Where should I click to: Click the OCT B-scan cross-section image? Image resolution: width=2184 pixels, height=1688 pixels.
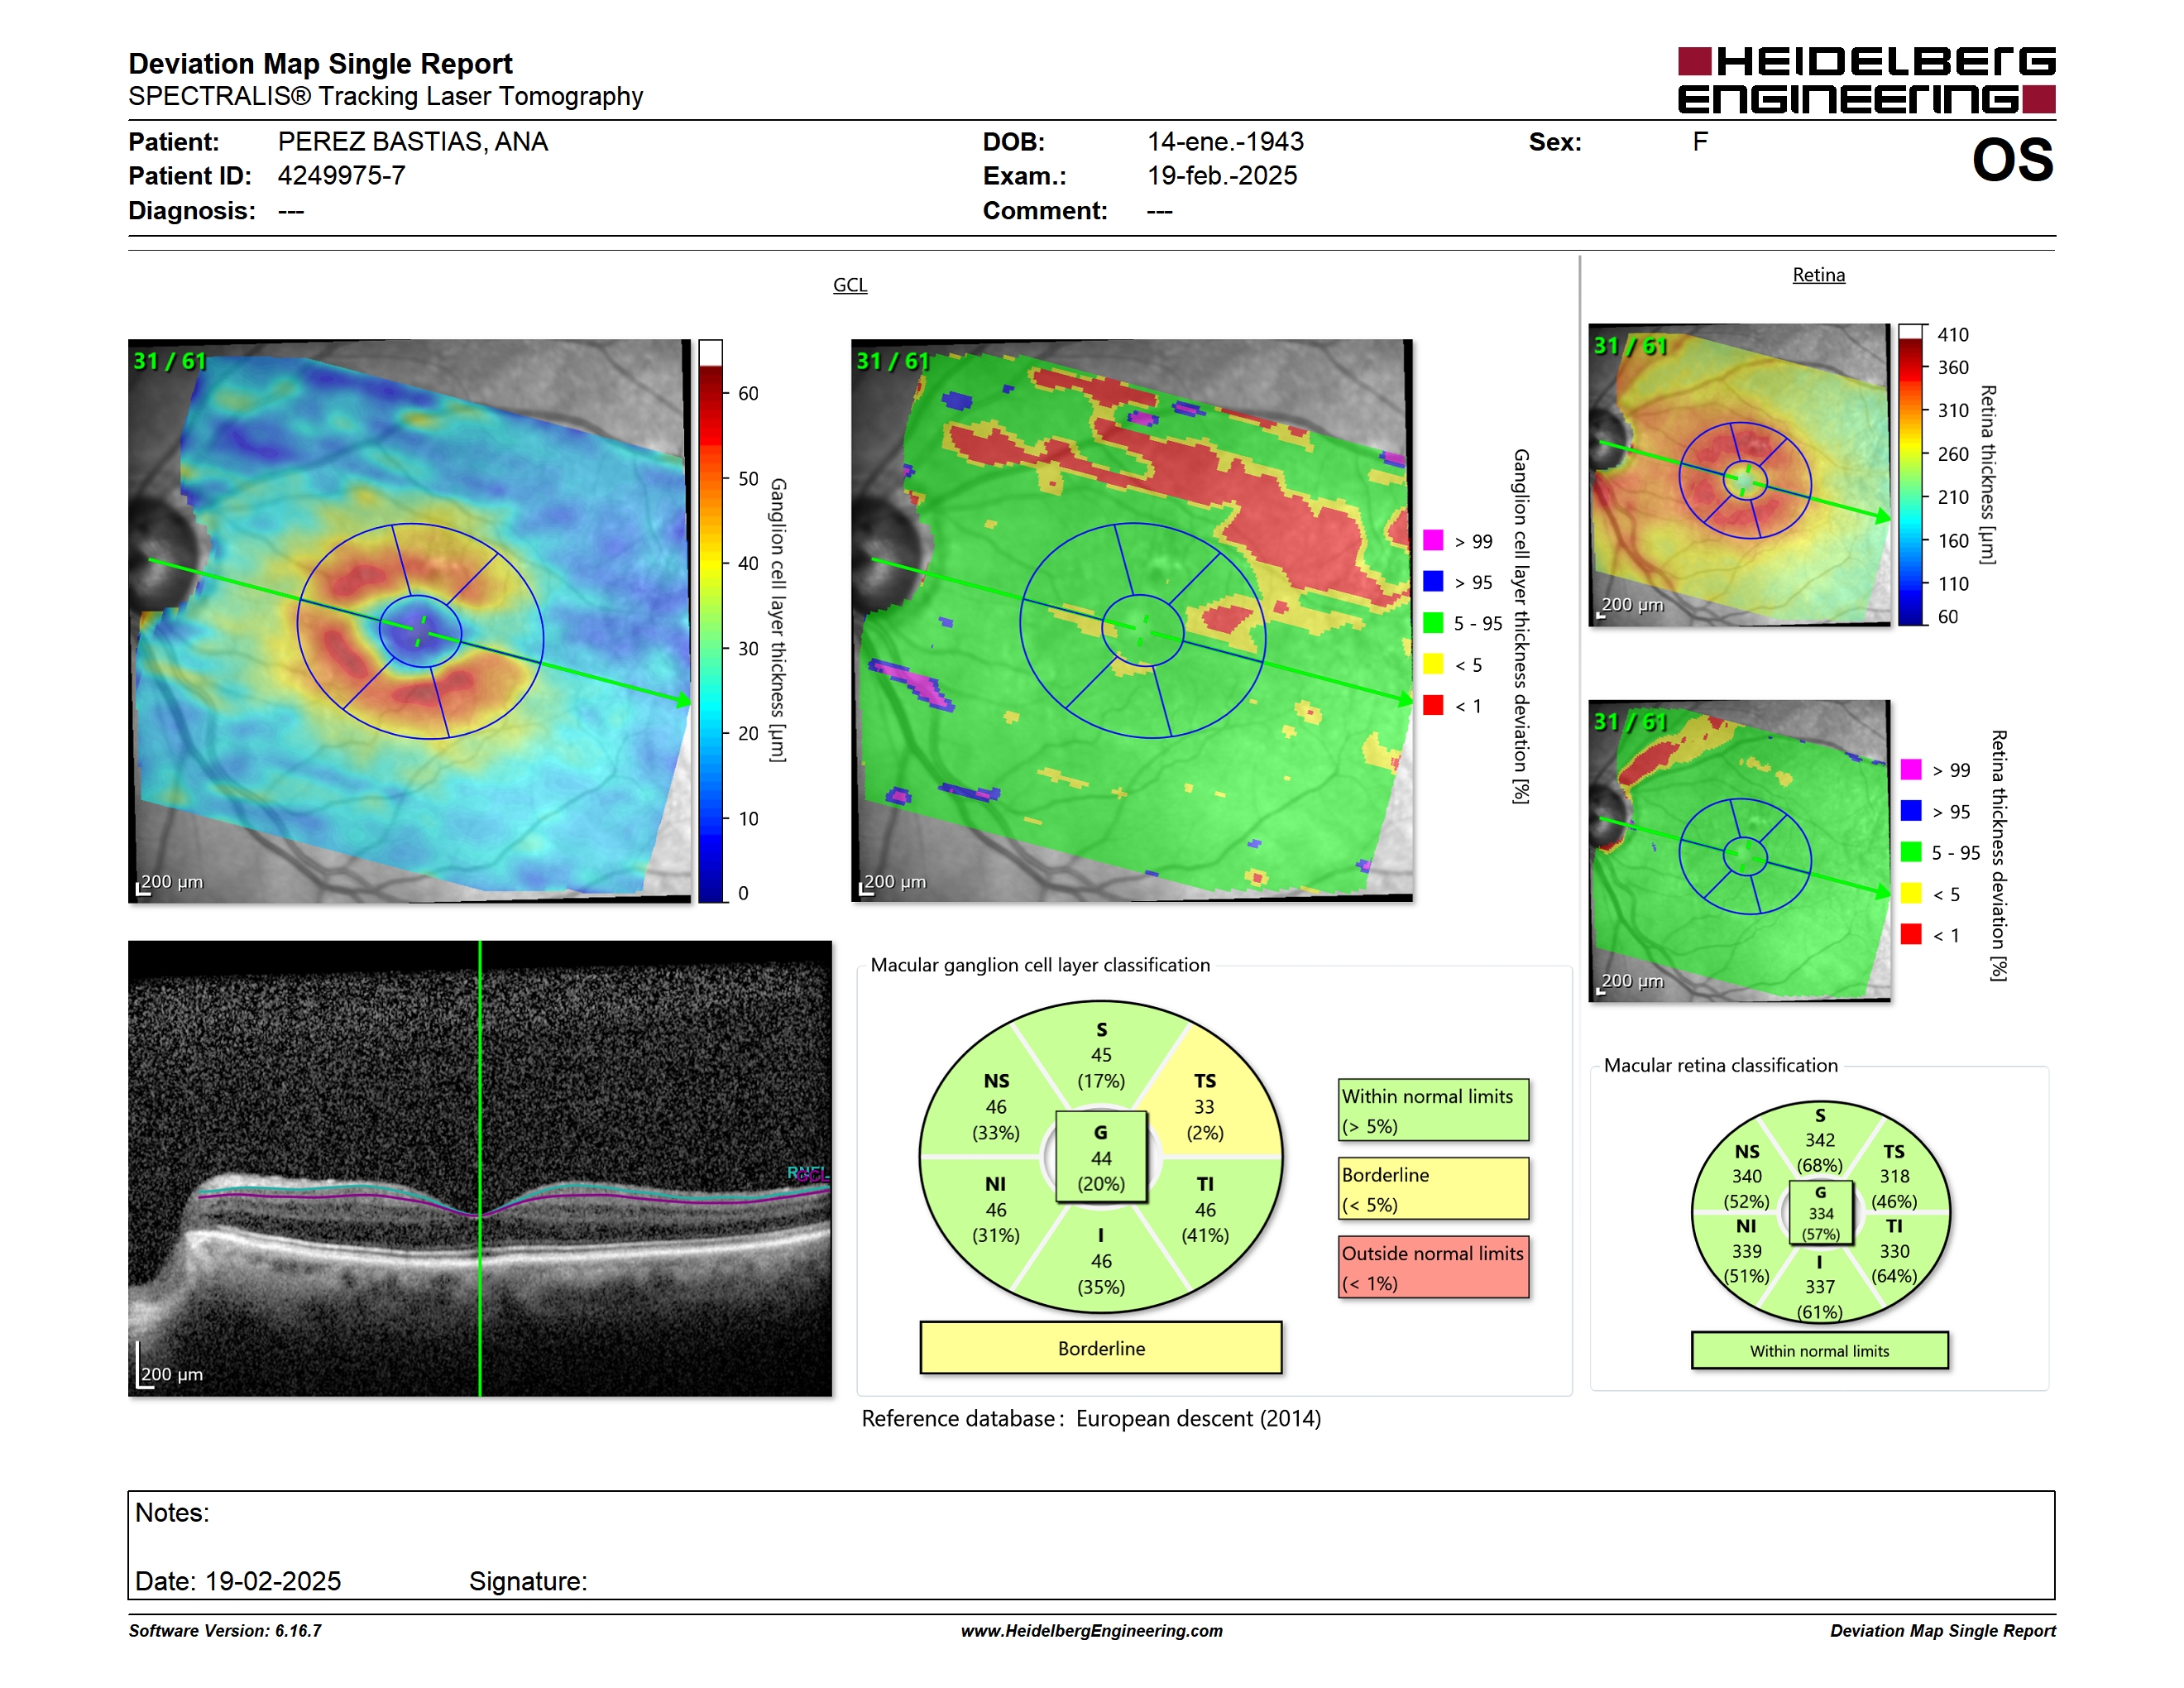point(480,1168)
